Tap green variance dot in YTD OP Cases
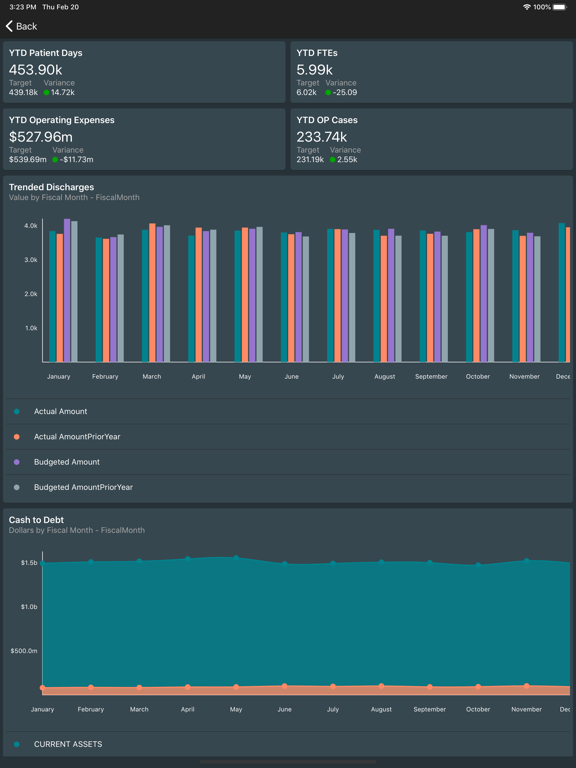This screenshot has height=768, width=576. point(333,159)
